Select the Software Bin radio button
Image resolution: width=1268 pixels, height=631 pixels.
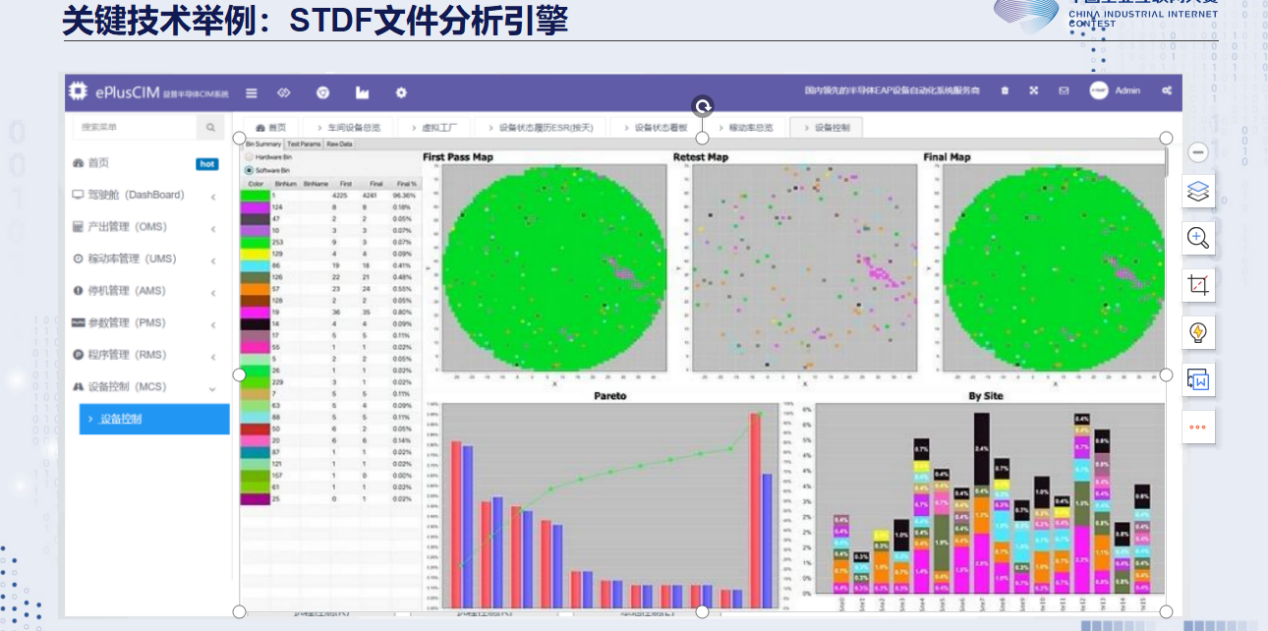(x=249, y=170)
